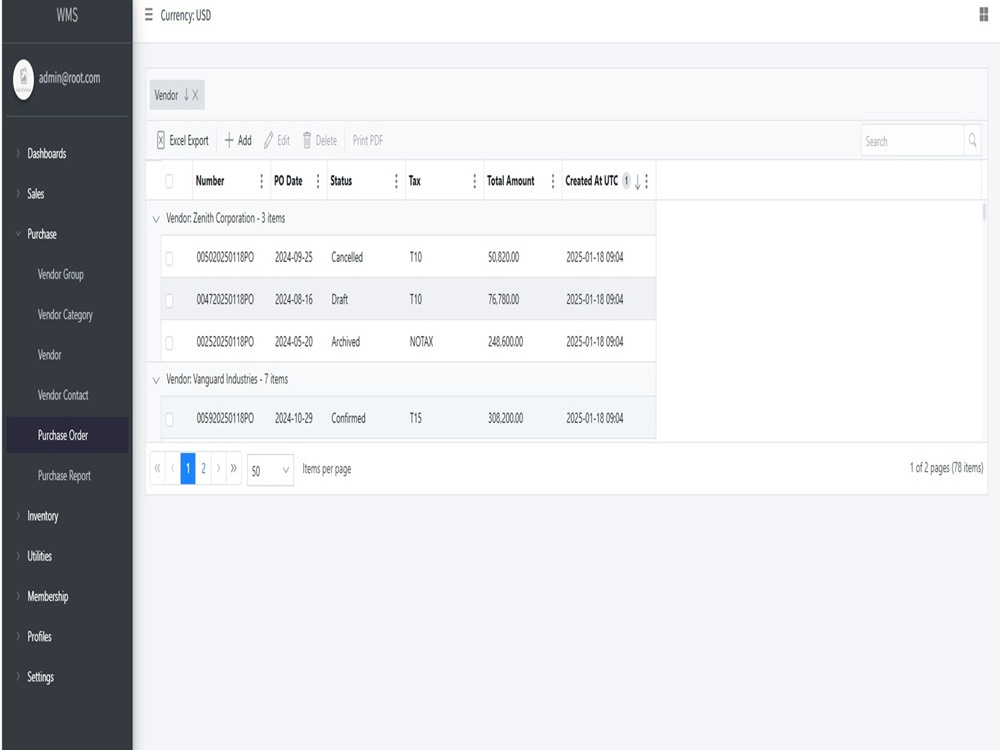The height and width of the screenshot is (750, 1000).
Task: Click the trash Delete icon
Action: (x=307, y=140)
